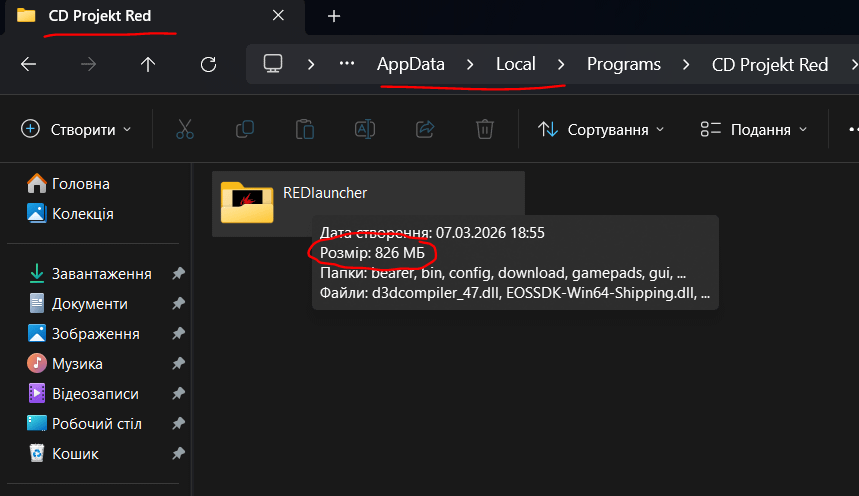This screenshot has width=859, height=496.
Task: Click the pin icon next to Документи
Action: point(179,303)
